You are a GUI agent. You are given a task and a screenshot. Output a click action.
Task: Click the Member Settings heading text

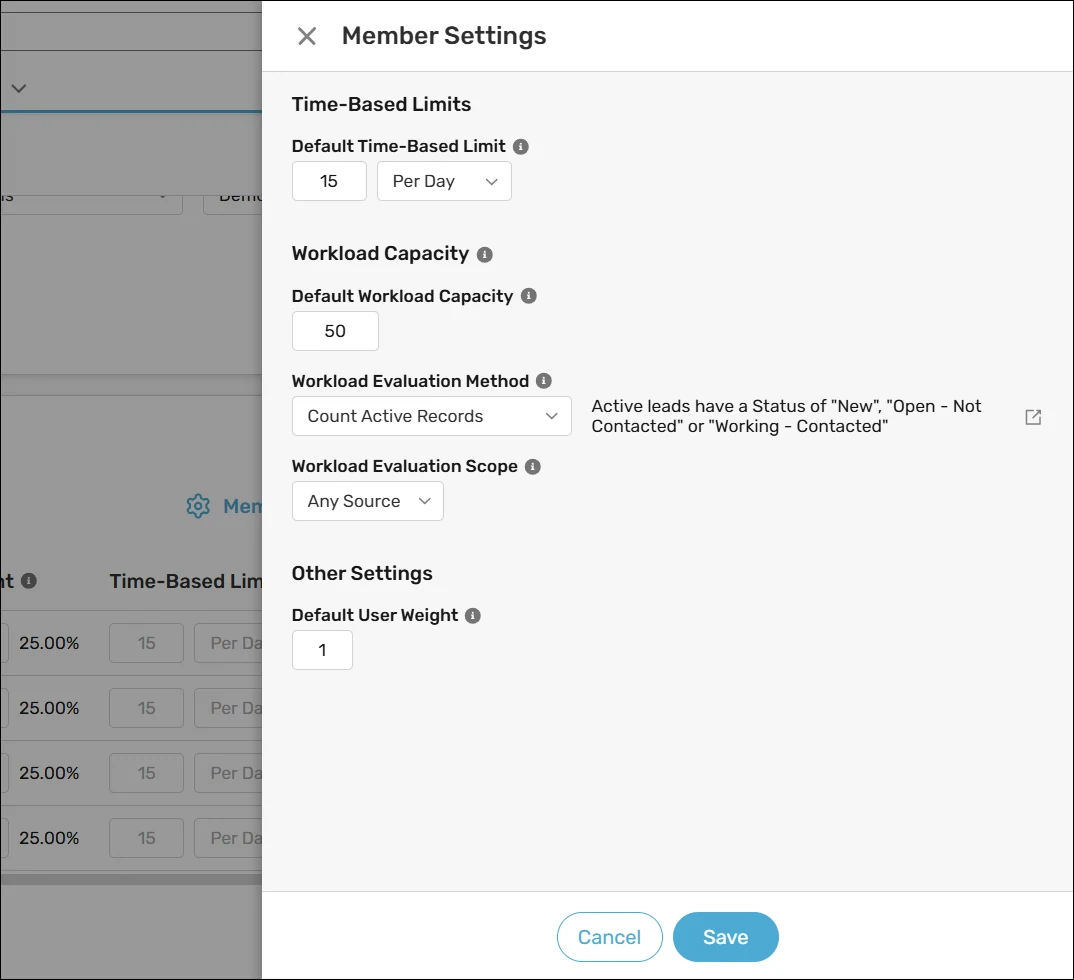tap(444, 36)
